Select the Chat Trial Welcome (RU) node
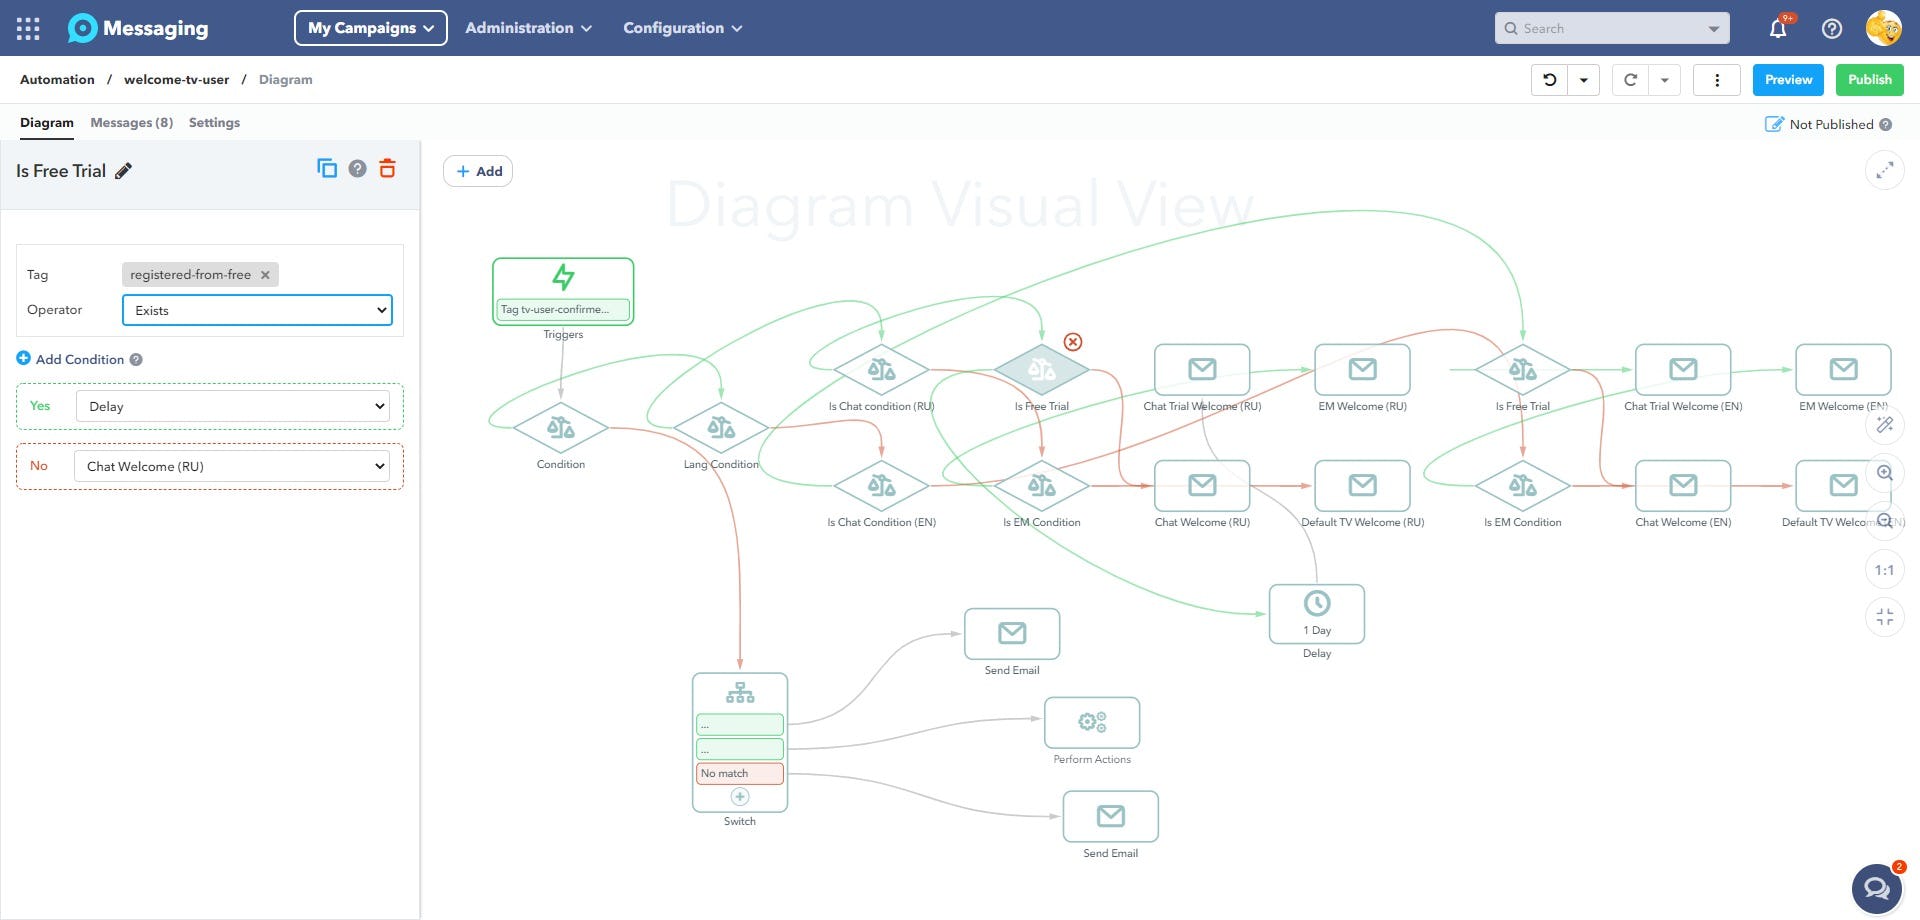This screenshot has width=1920, height=920. [1202, 370]
